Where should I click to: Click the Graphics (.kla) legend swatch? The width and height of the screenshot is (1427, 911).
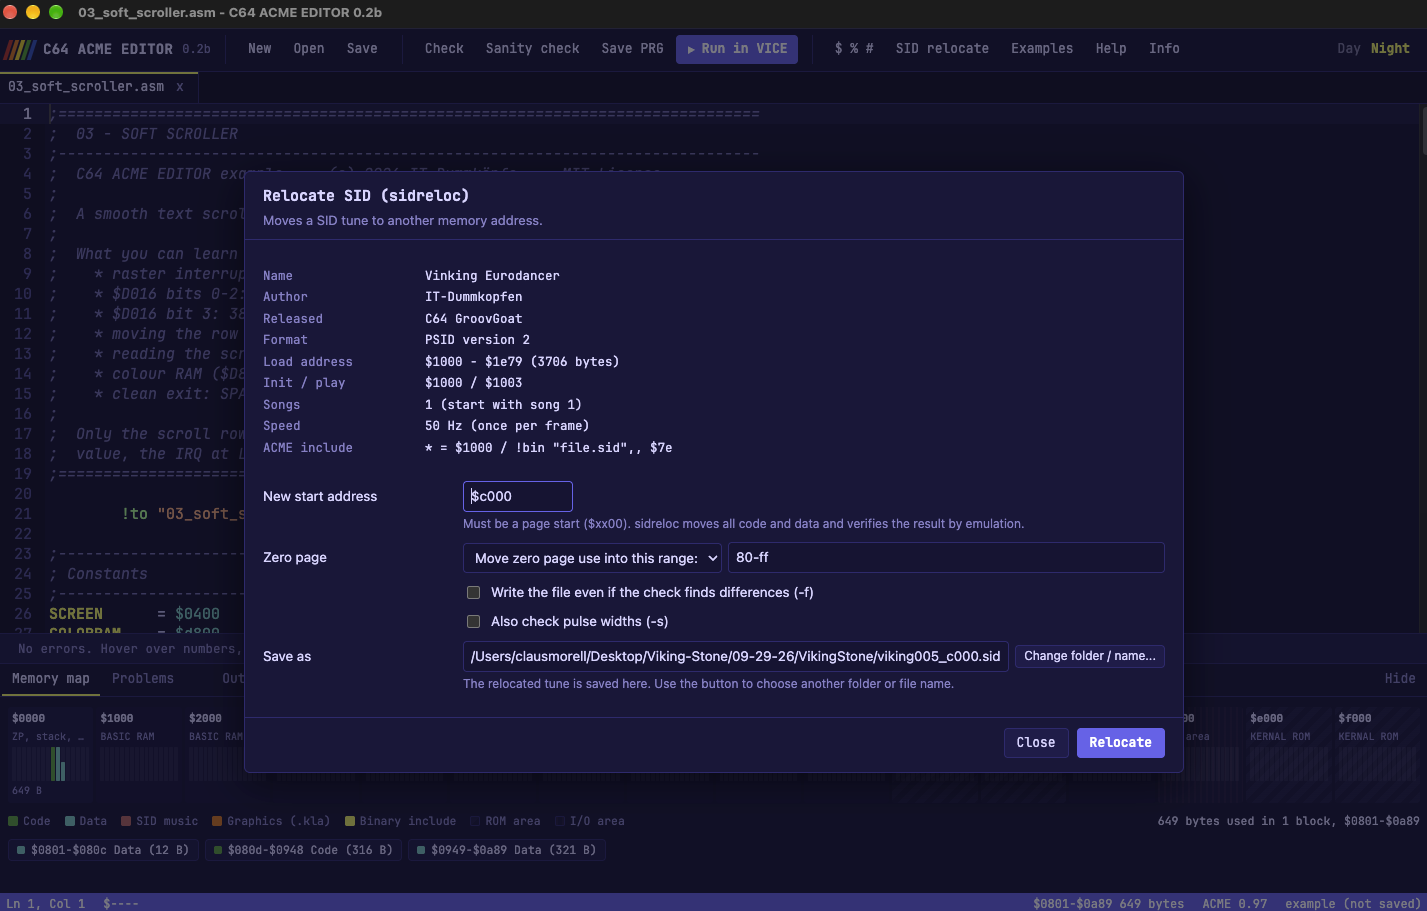tap(217, 822)
